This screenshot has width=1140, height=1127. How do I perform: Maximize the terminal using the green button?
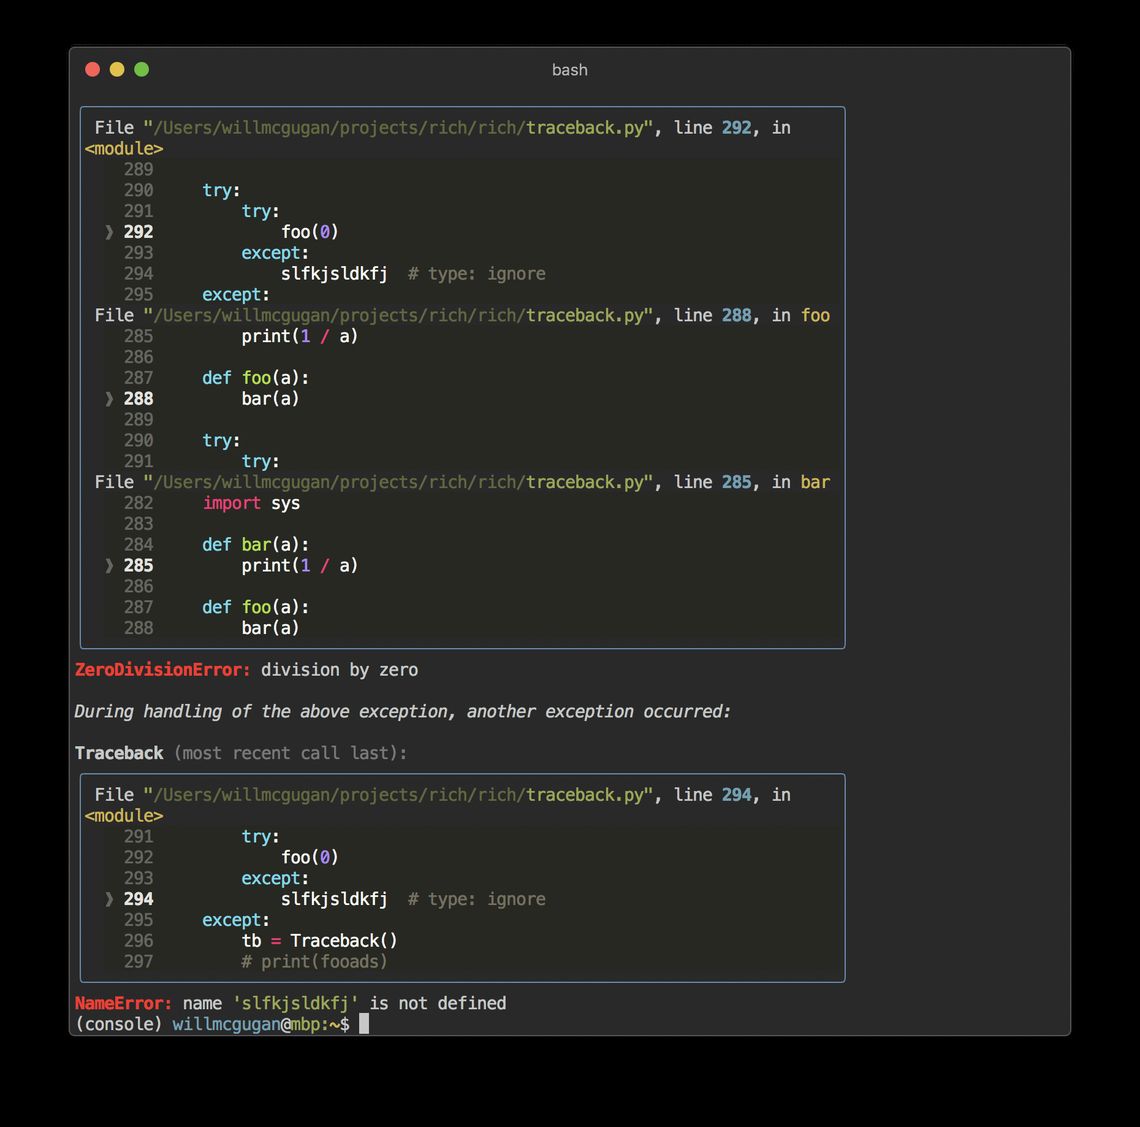[142, 69]
